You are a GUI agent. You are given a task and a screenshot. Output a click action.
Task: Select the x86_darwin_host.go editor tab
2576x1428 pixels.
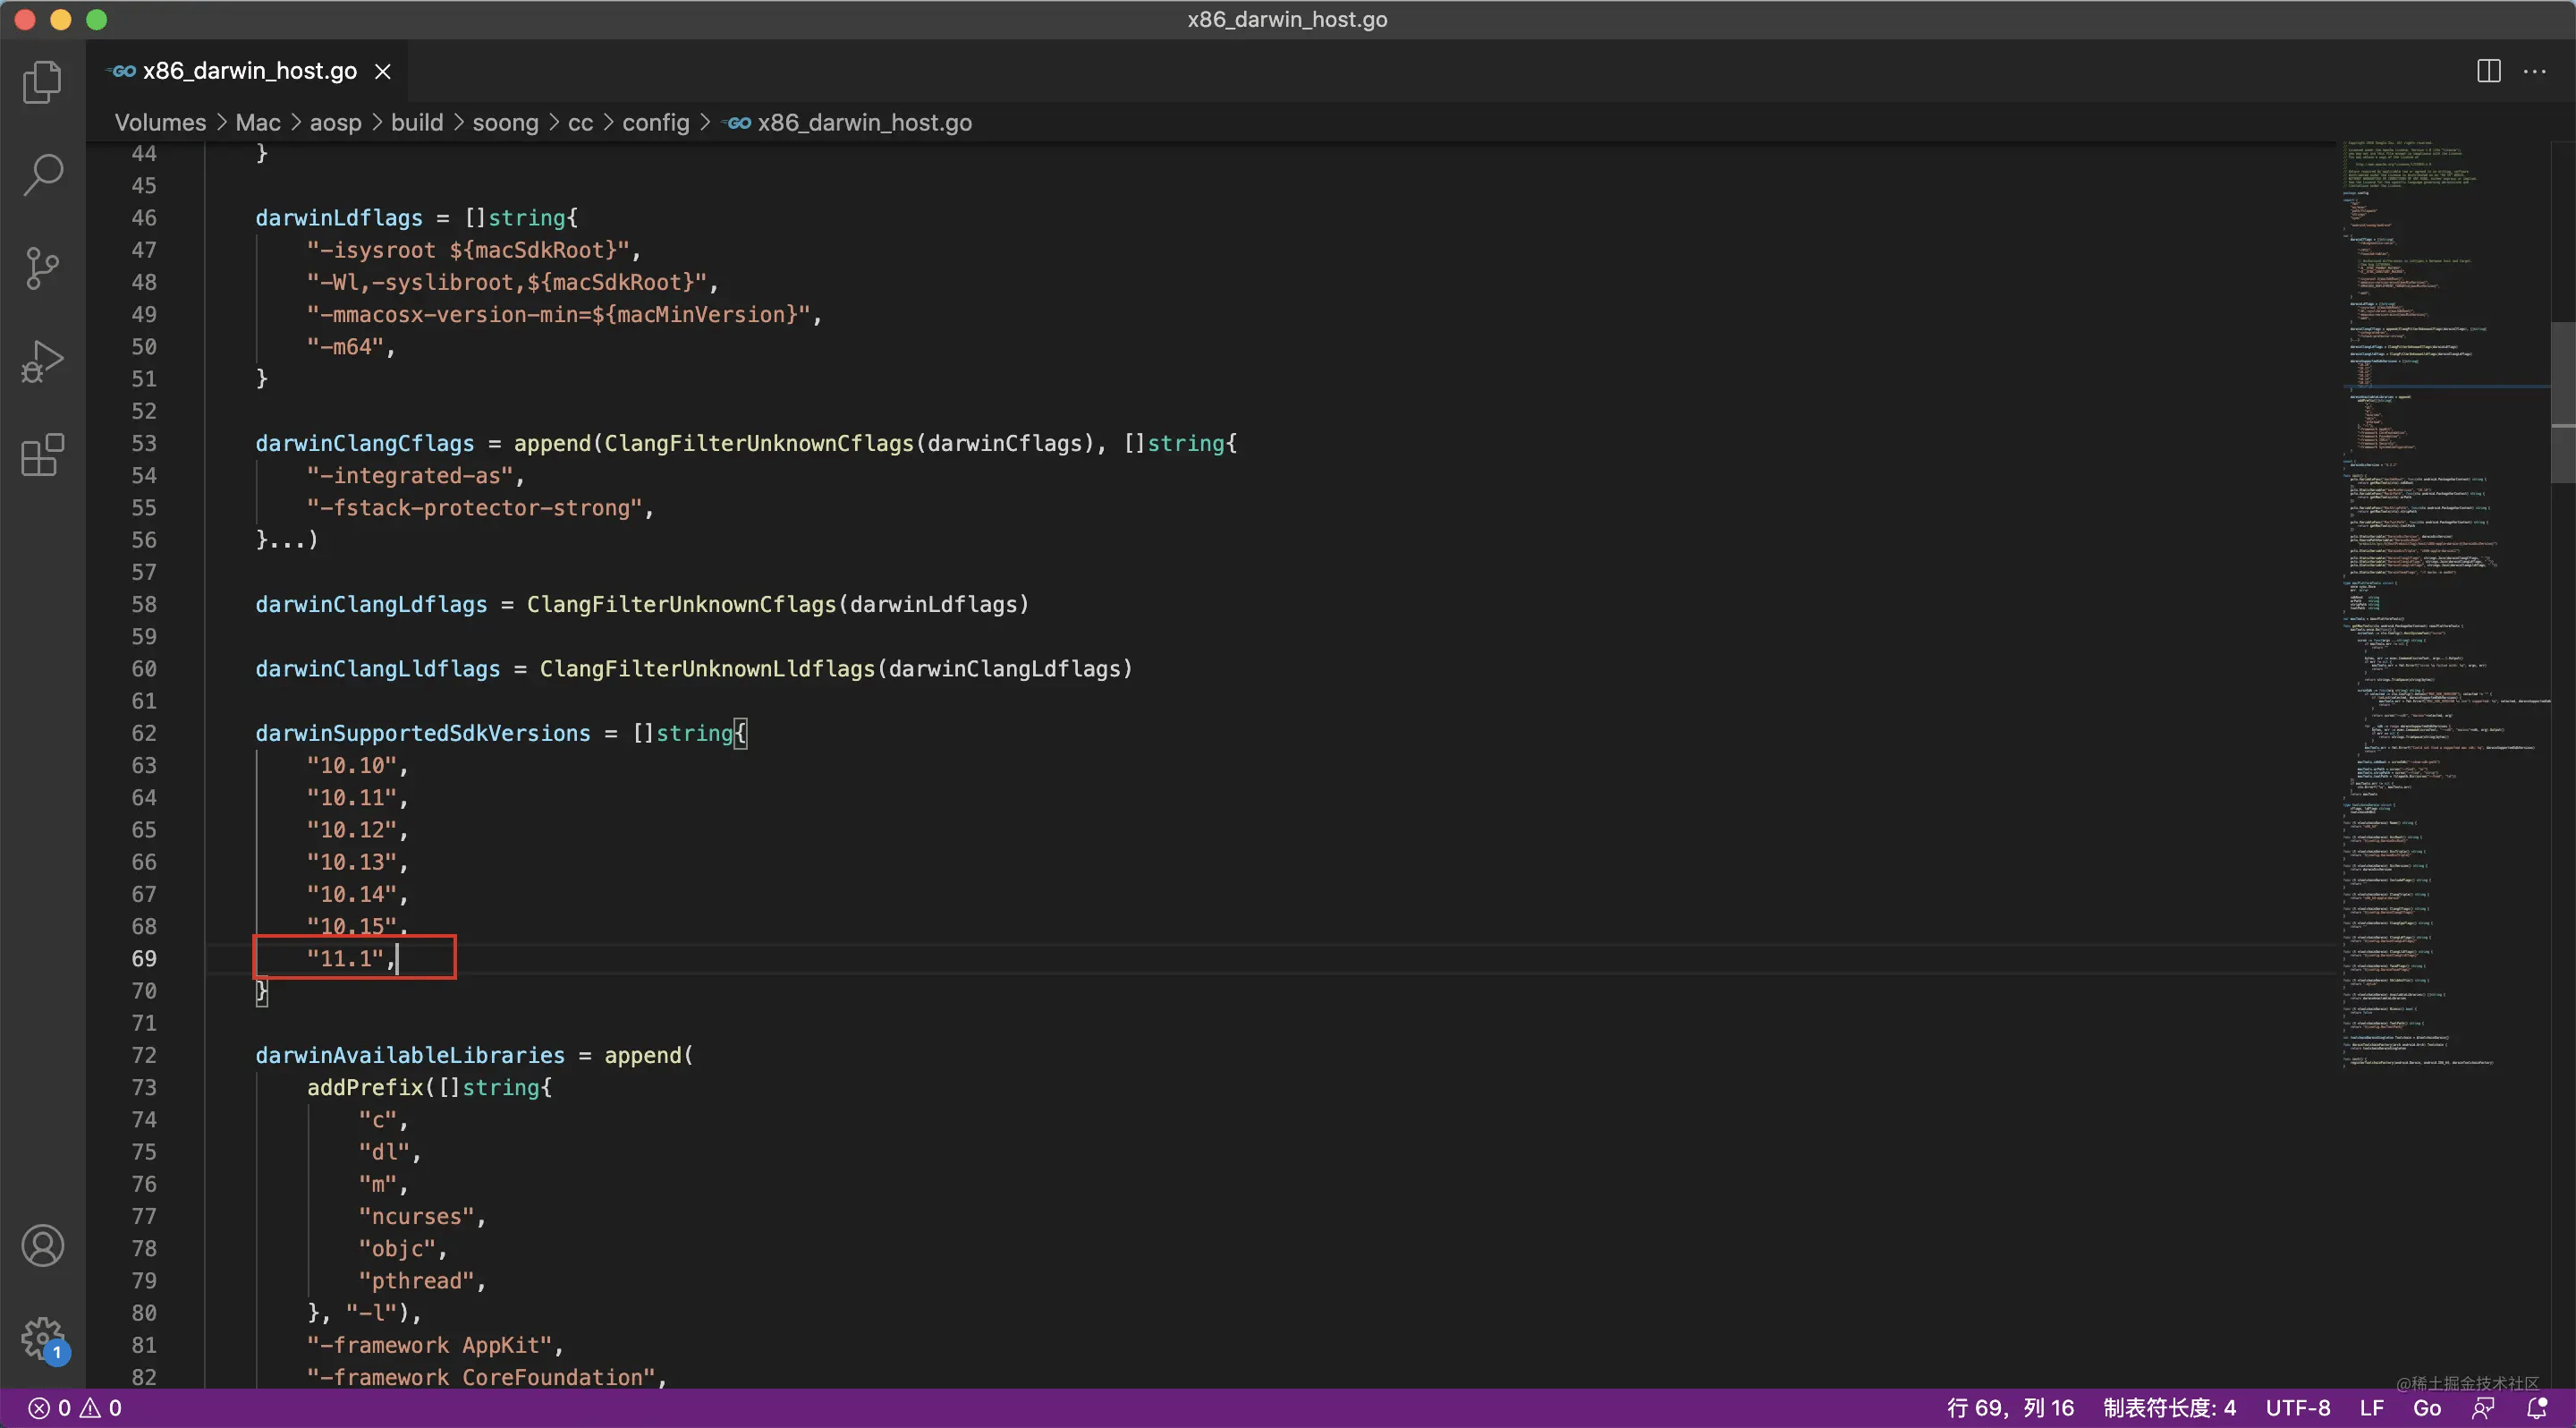[249, 71]
